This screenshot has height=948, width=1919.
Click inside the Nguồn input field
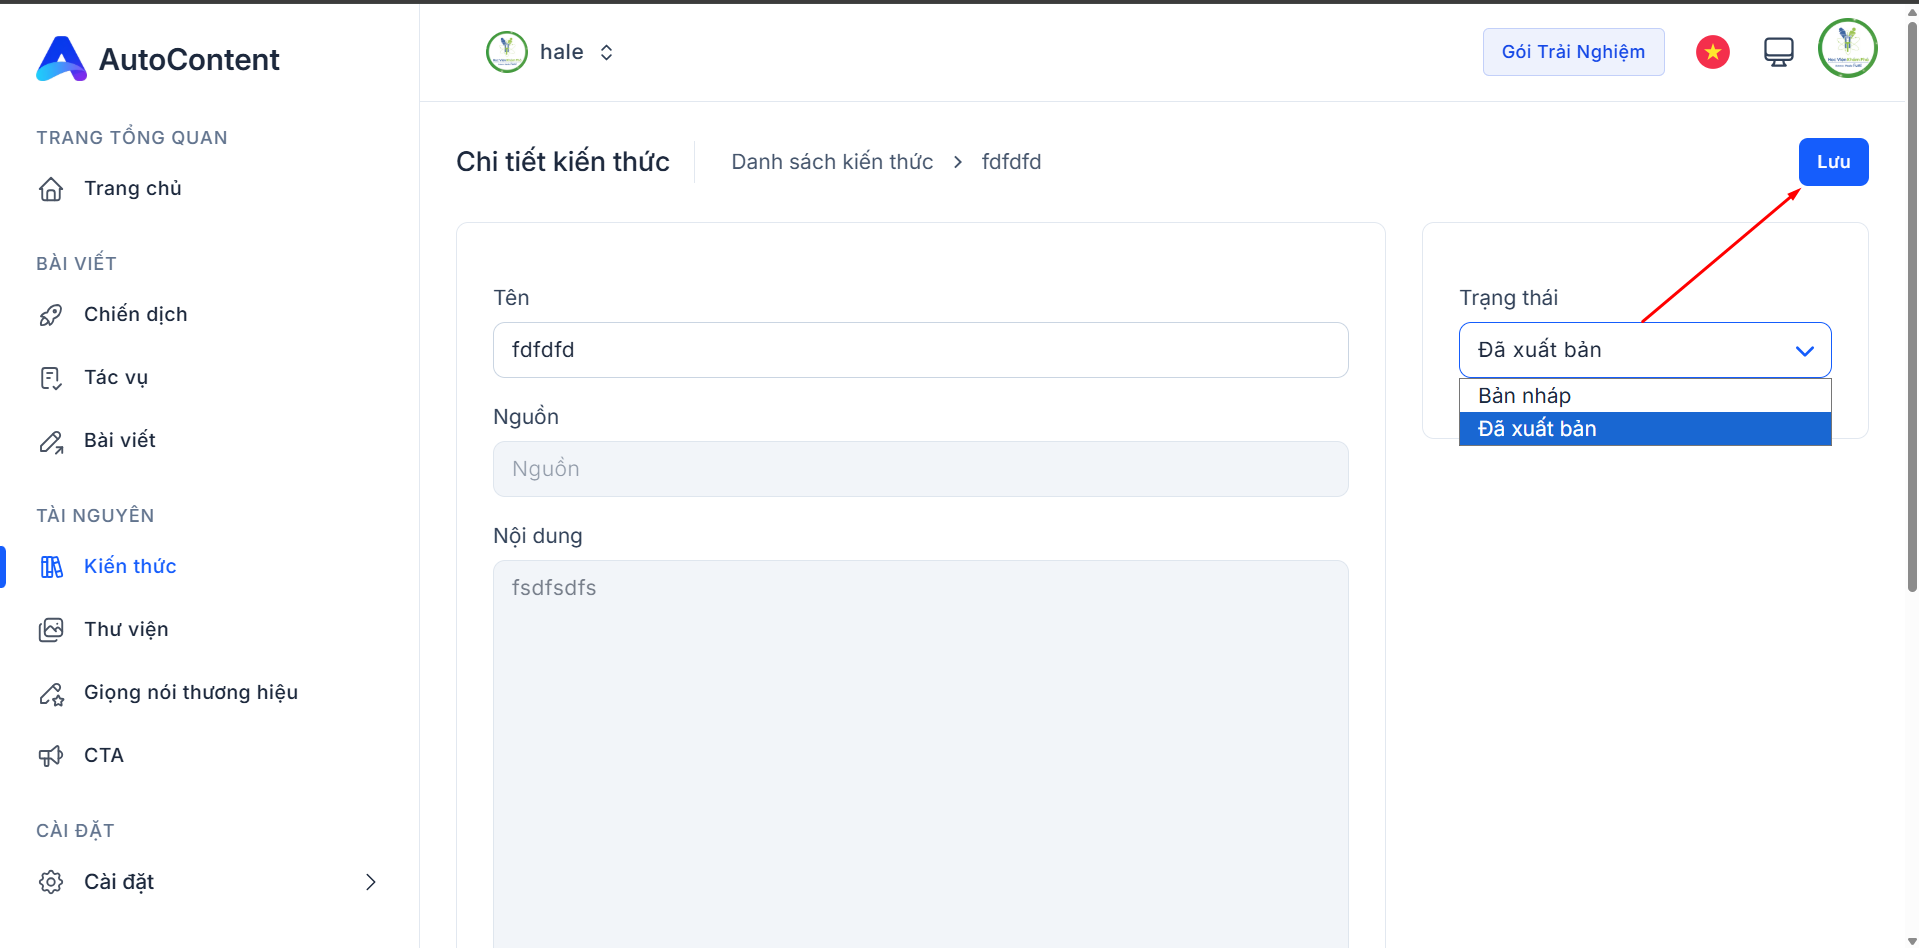[920, 468]
